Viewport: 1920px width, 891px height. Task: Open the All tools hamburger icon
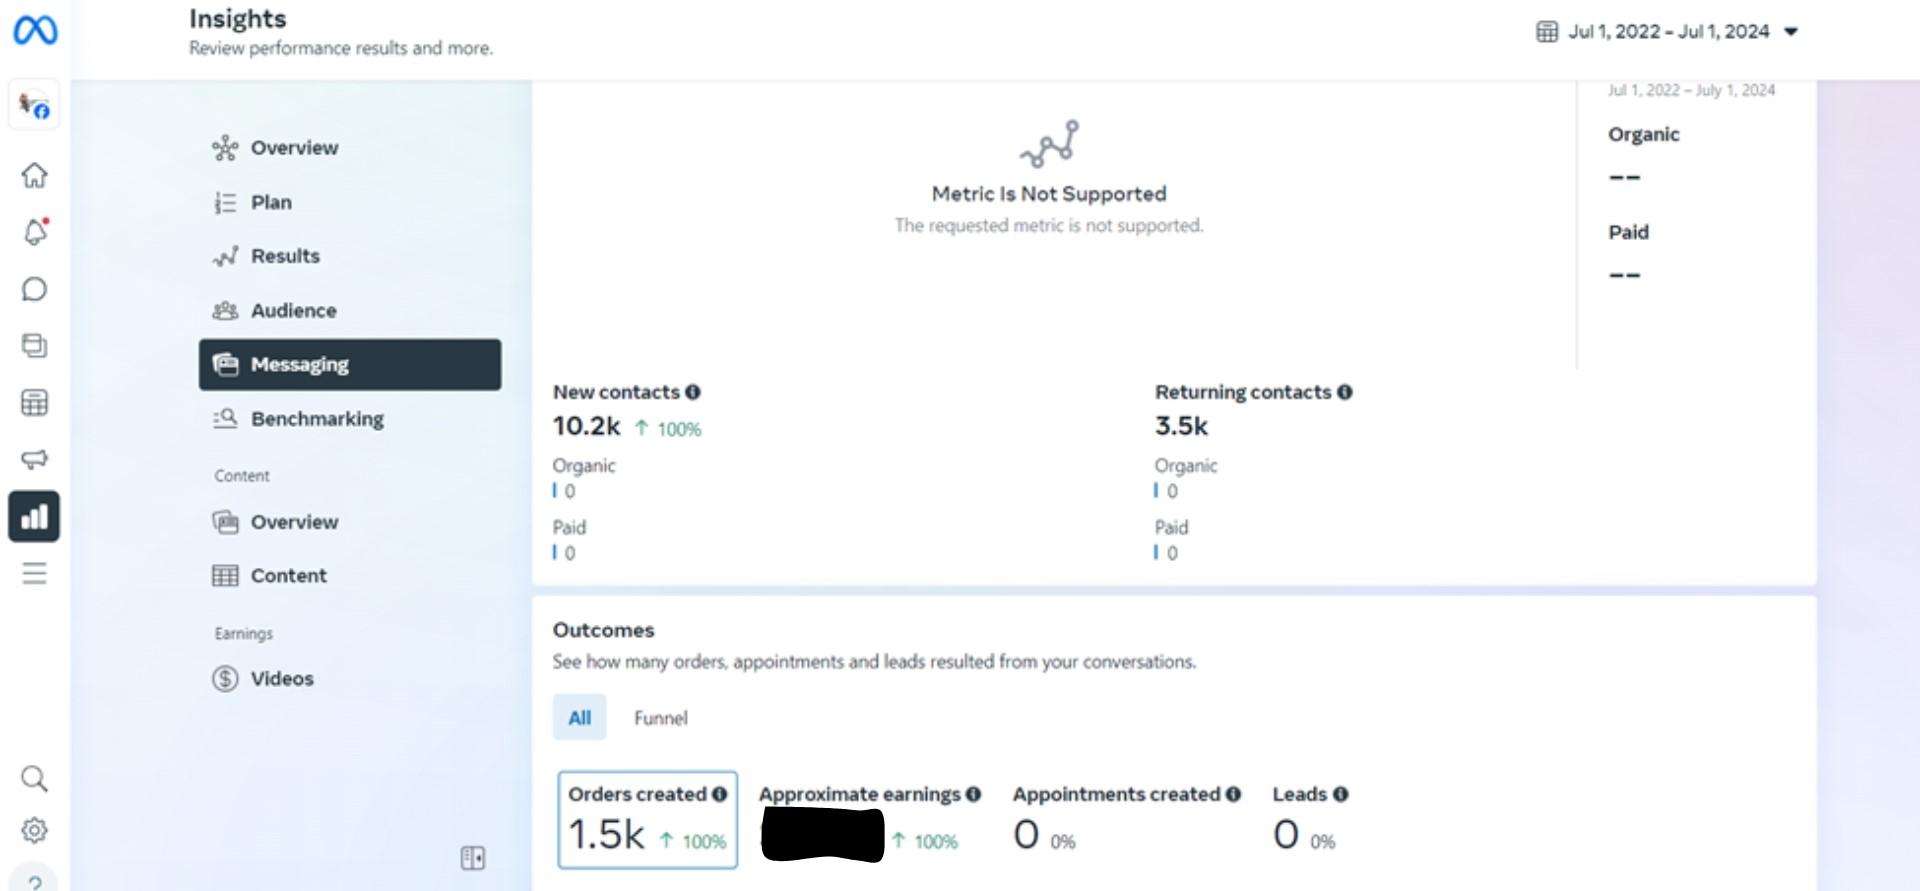coord(35,574)
